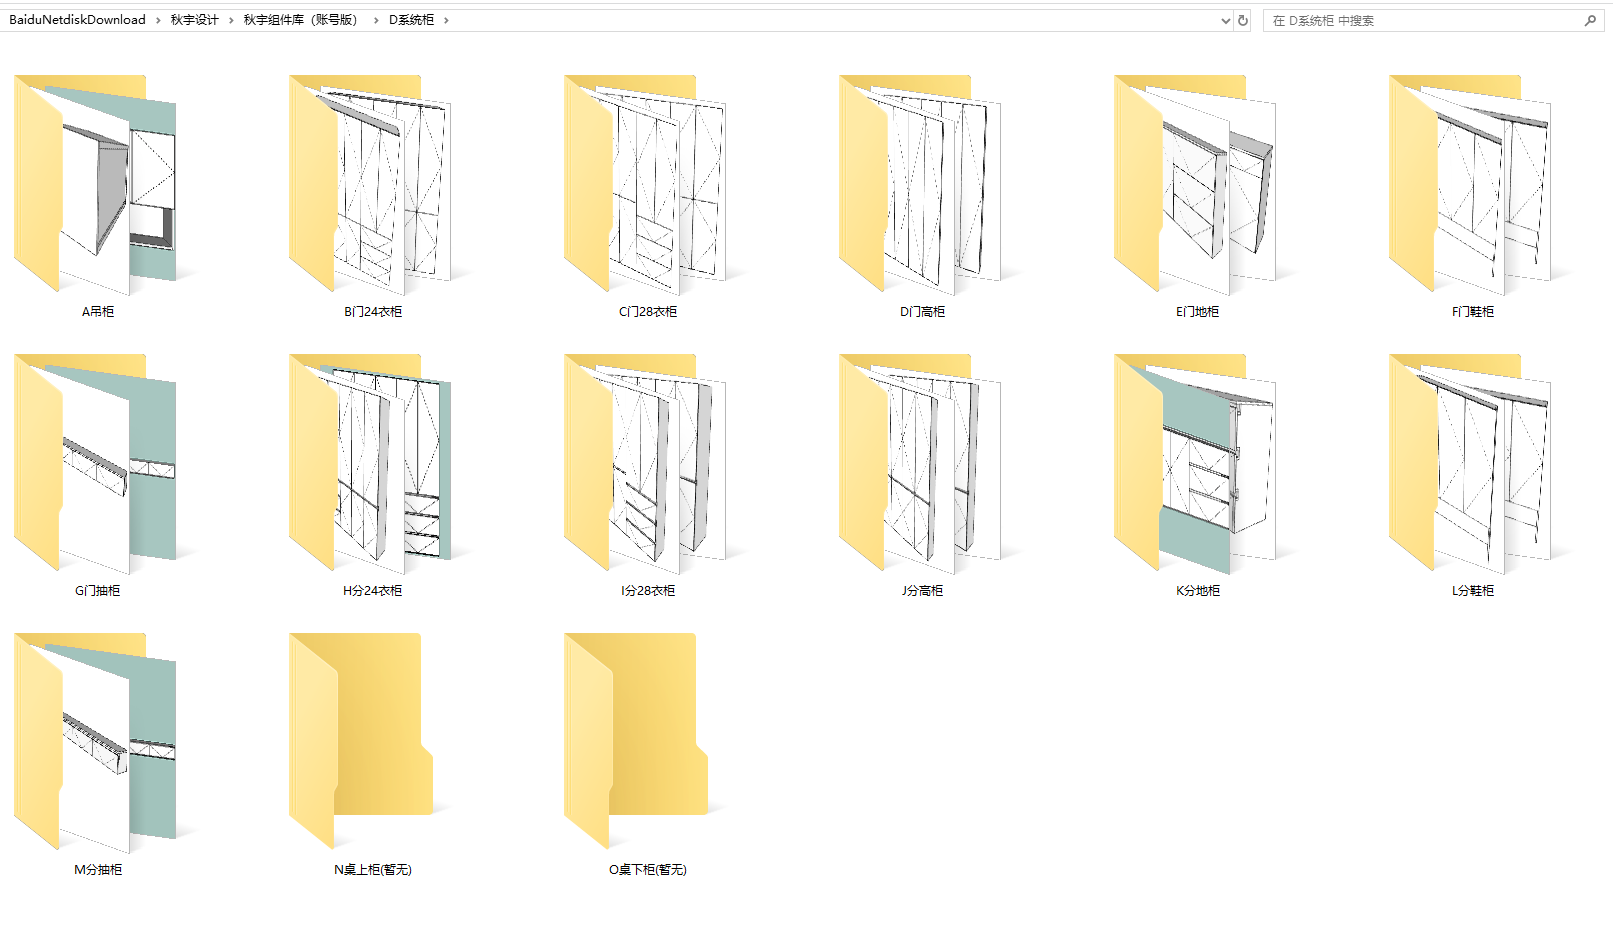Screen dimensions: 1613x946
Task: Open the K分地柜 folder
Action: (x=1196, y=464)
